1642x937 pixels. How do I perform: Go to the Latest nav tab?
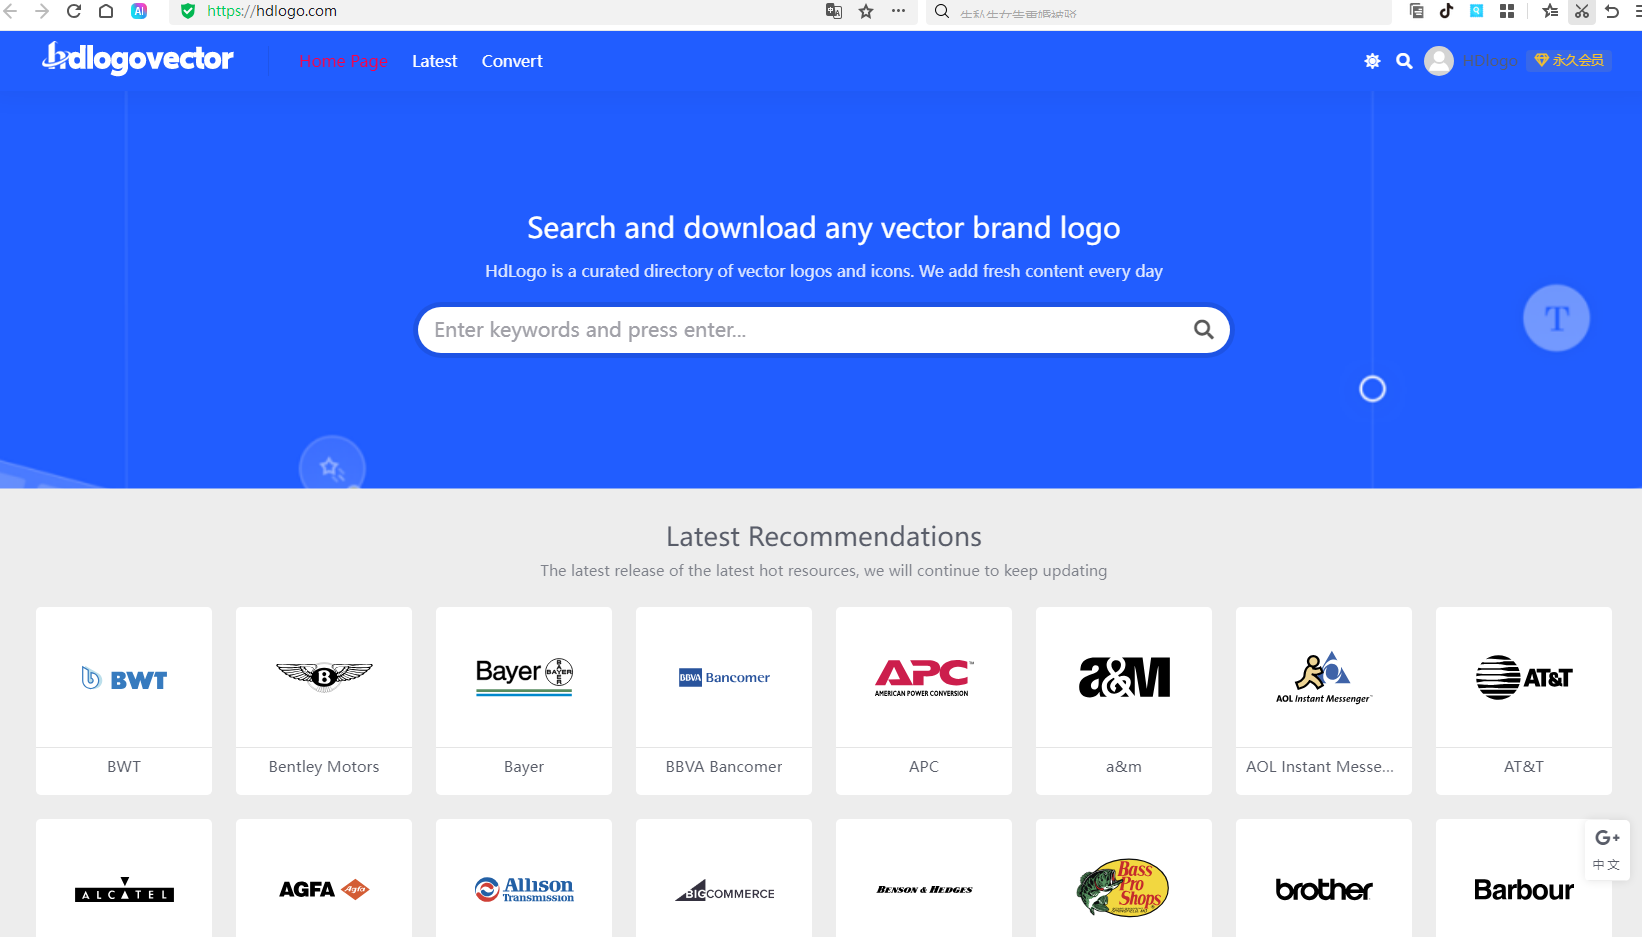point(434,61)
